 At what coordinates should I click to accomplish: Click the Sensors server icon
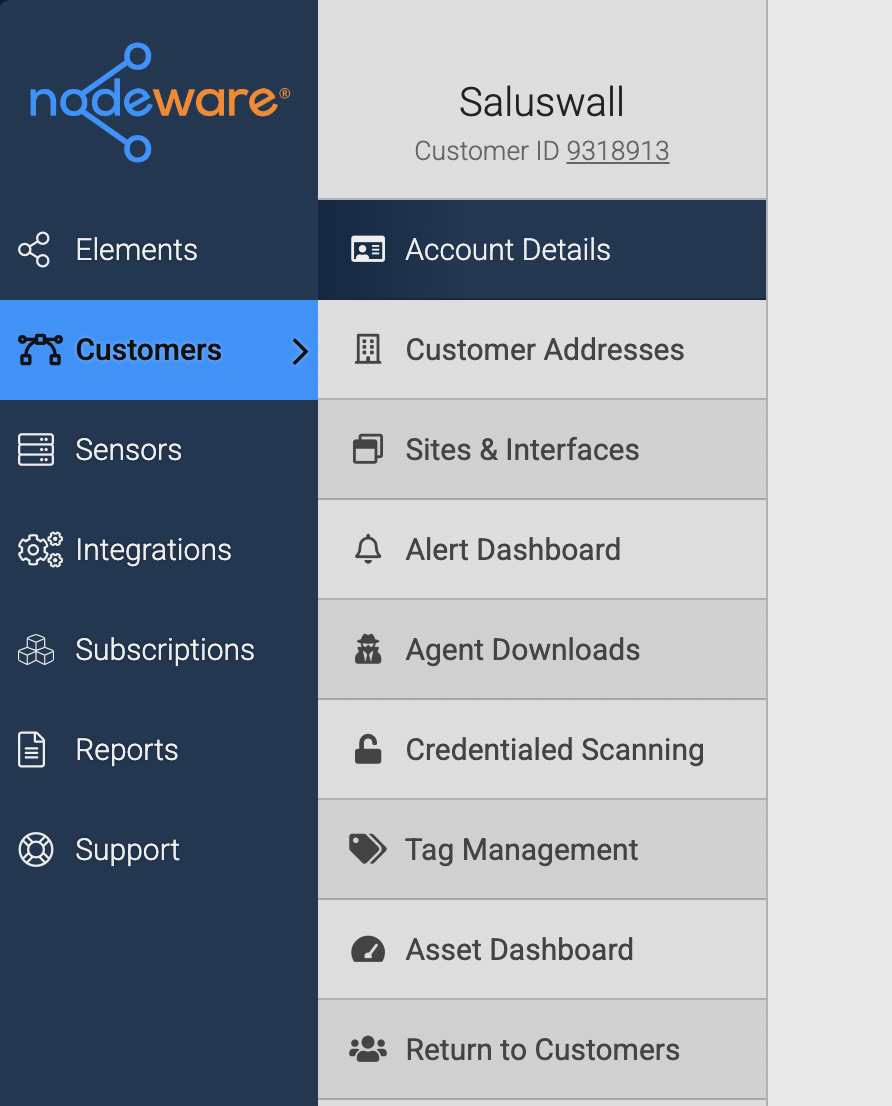[36, 450]
